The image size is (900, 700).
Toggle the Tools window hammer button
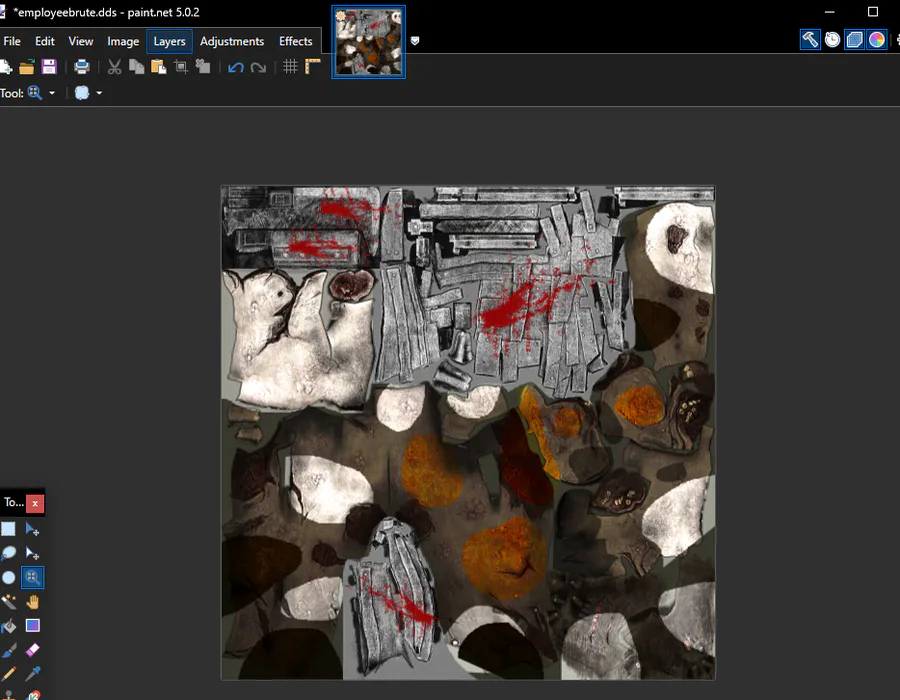tap(810, 40)
